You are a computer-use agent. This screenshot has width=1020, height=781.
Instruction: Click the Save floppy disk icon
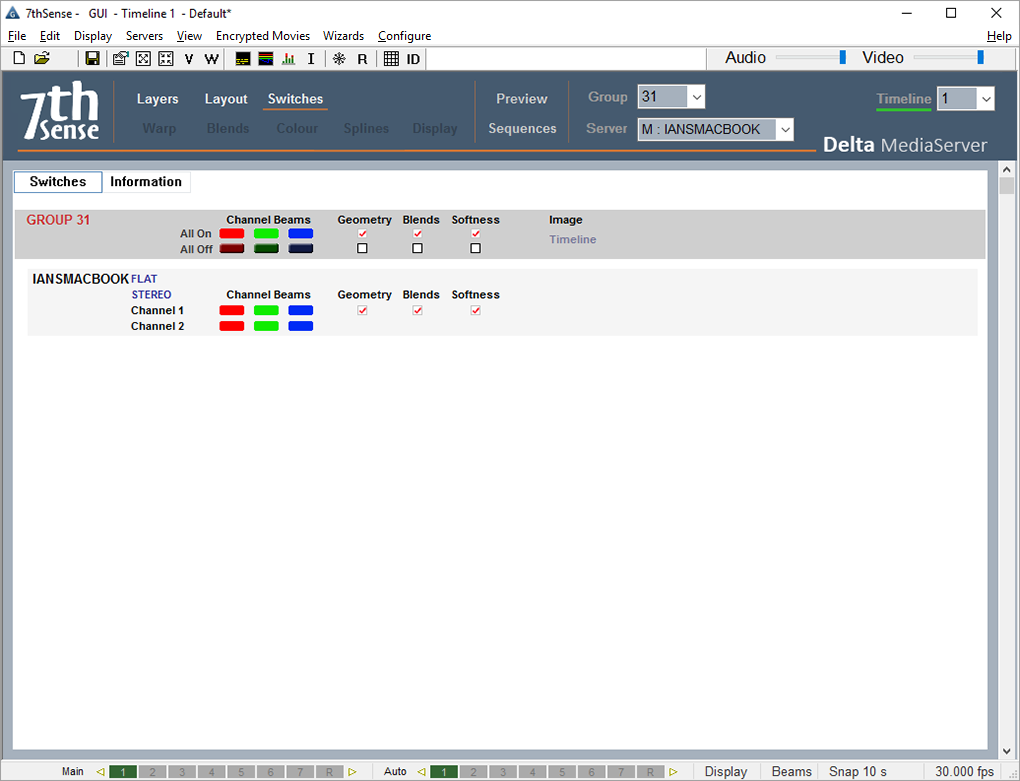(x=92, y=59)
